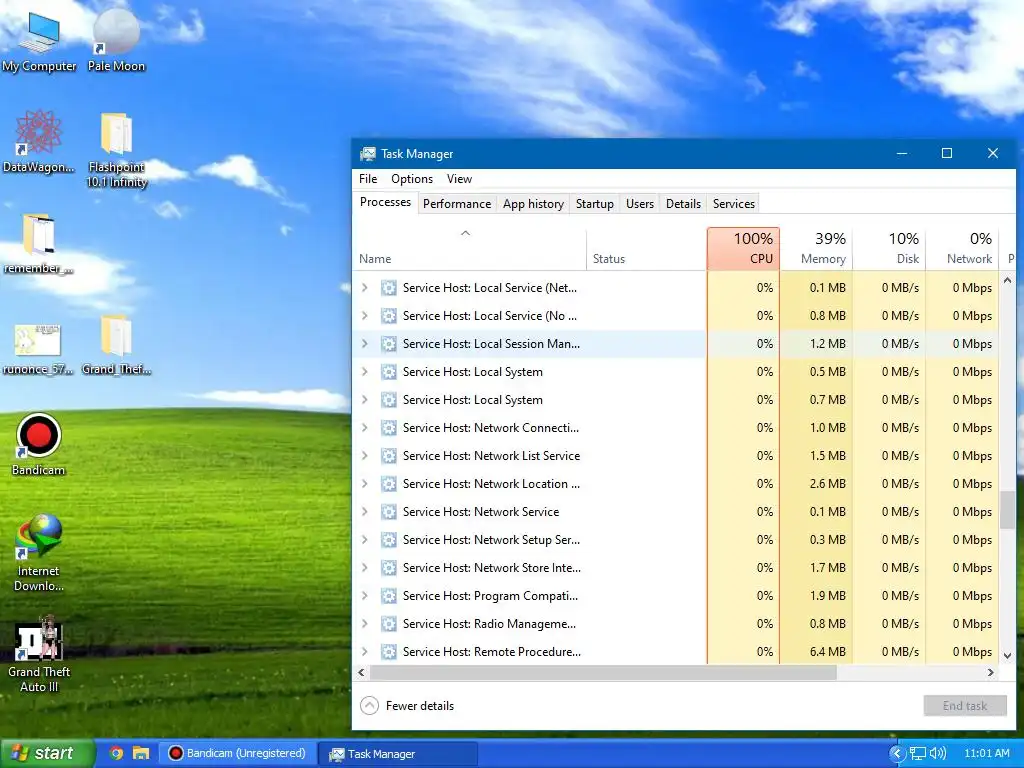The height and width of the screenshot is (768, 1024).
Task: Click scroll left arrow on horizontal scrollbar
Action: 361,672
